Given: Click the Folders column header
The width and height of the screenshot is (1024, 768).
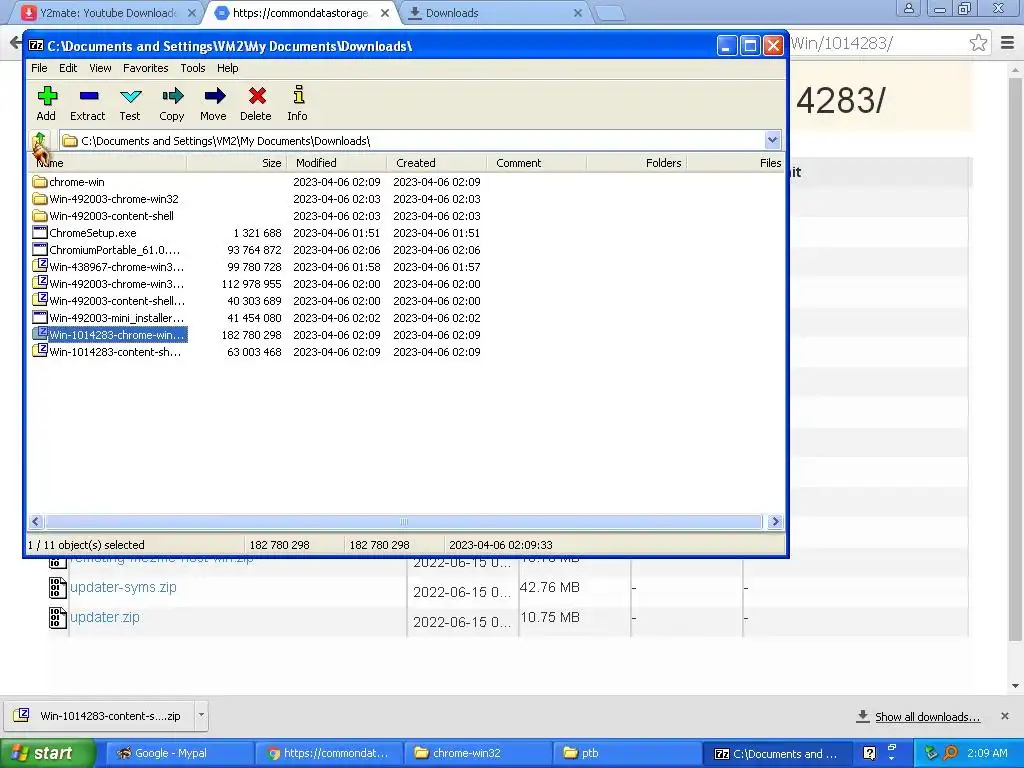Looking at the screenshot, I should click(x=636, y=163).
